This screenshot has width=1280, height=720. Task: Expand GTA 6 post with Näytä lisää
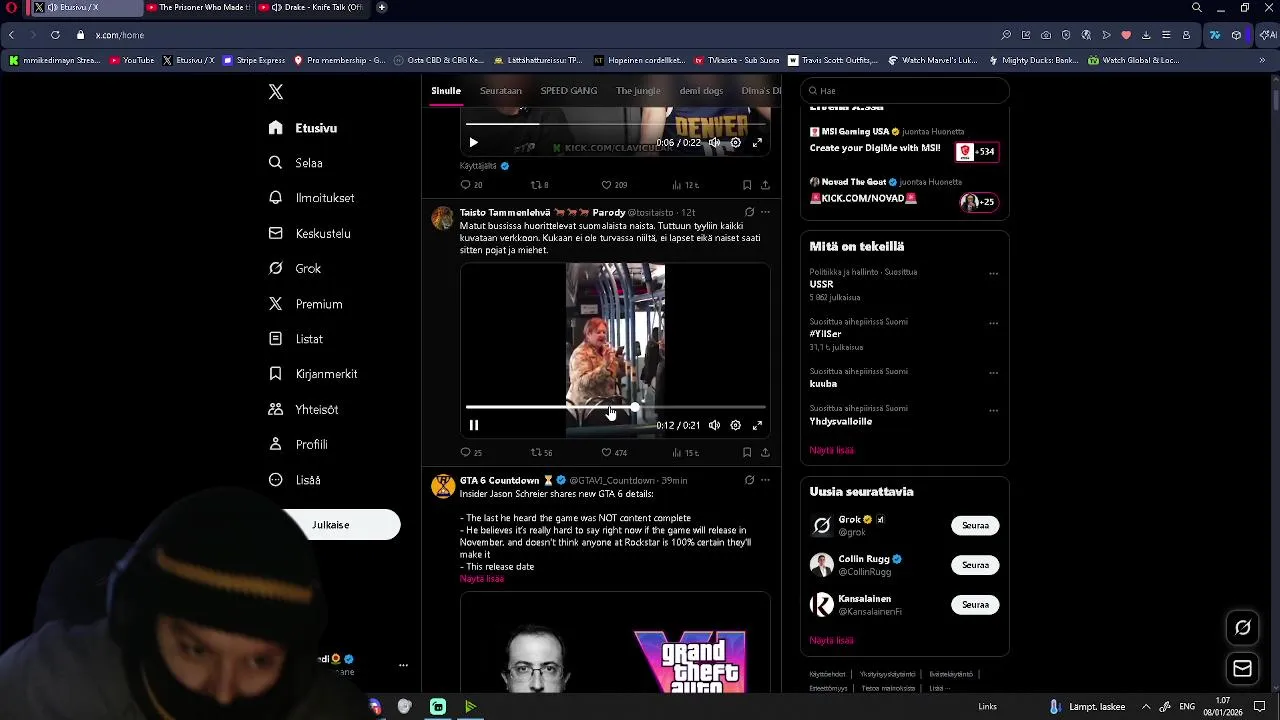482,579
